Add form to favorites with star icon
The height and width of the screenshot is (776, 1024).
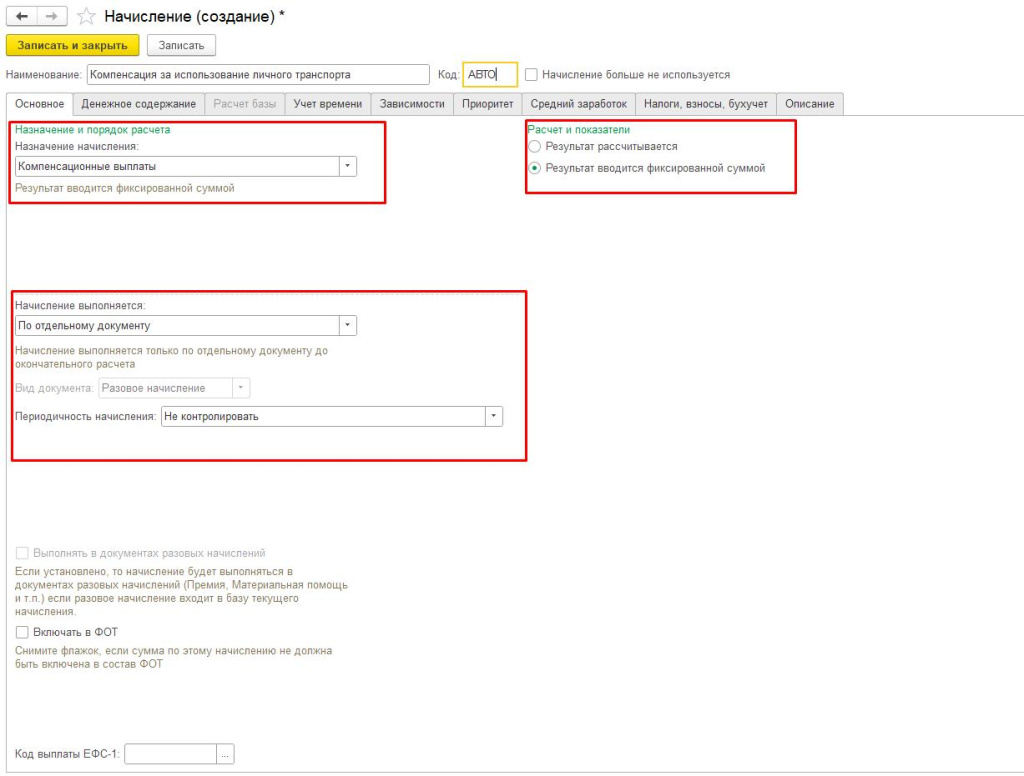coord(87,17)
